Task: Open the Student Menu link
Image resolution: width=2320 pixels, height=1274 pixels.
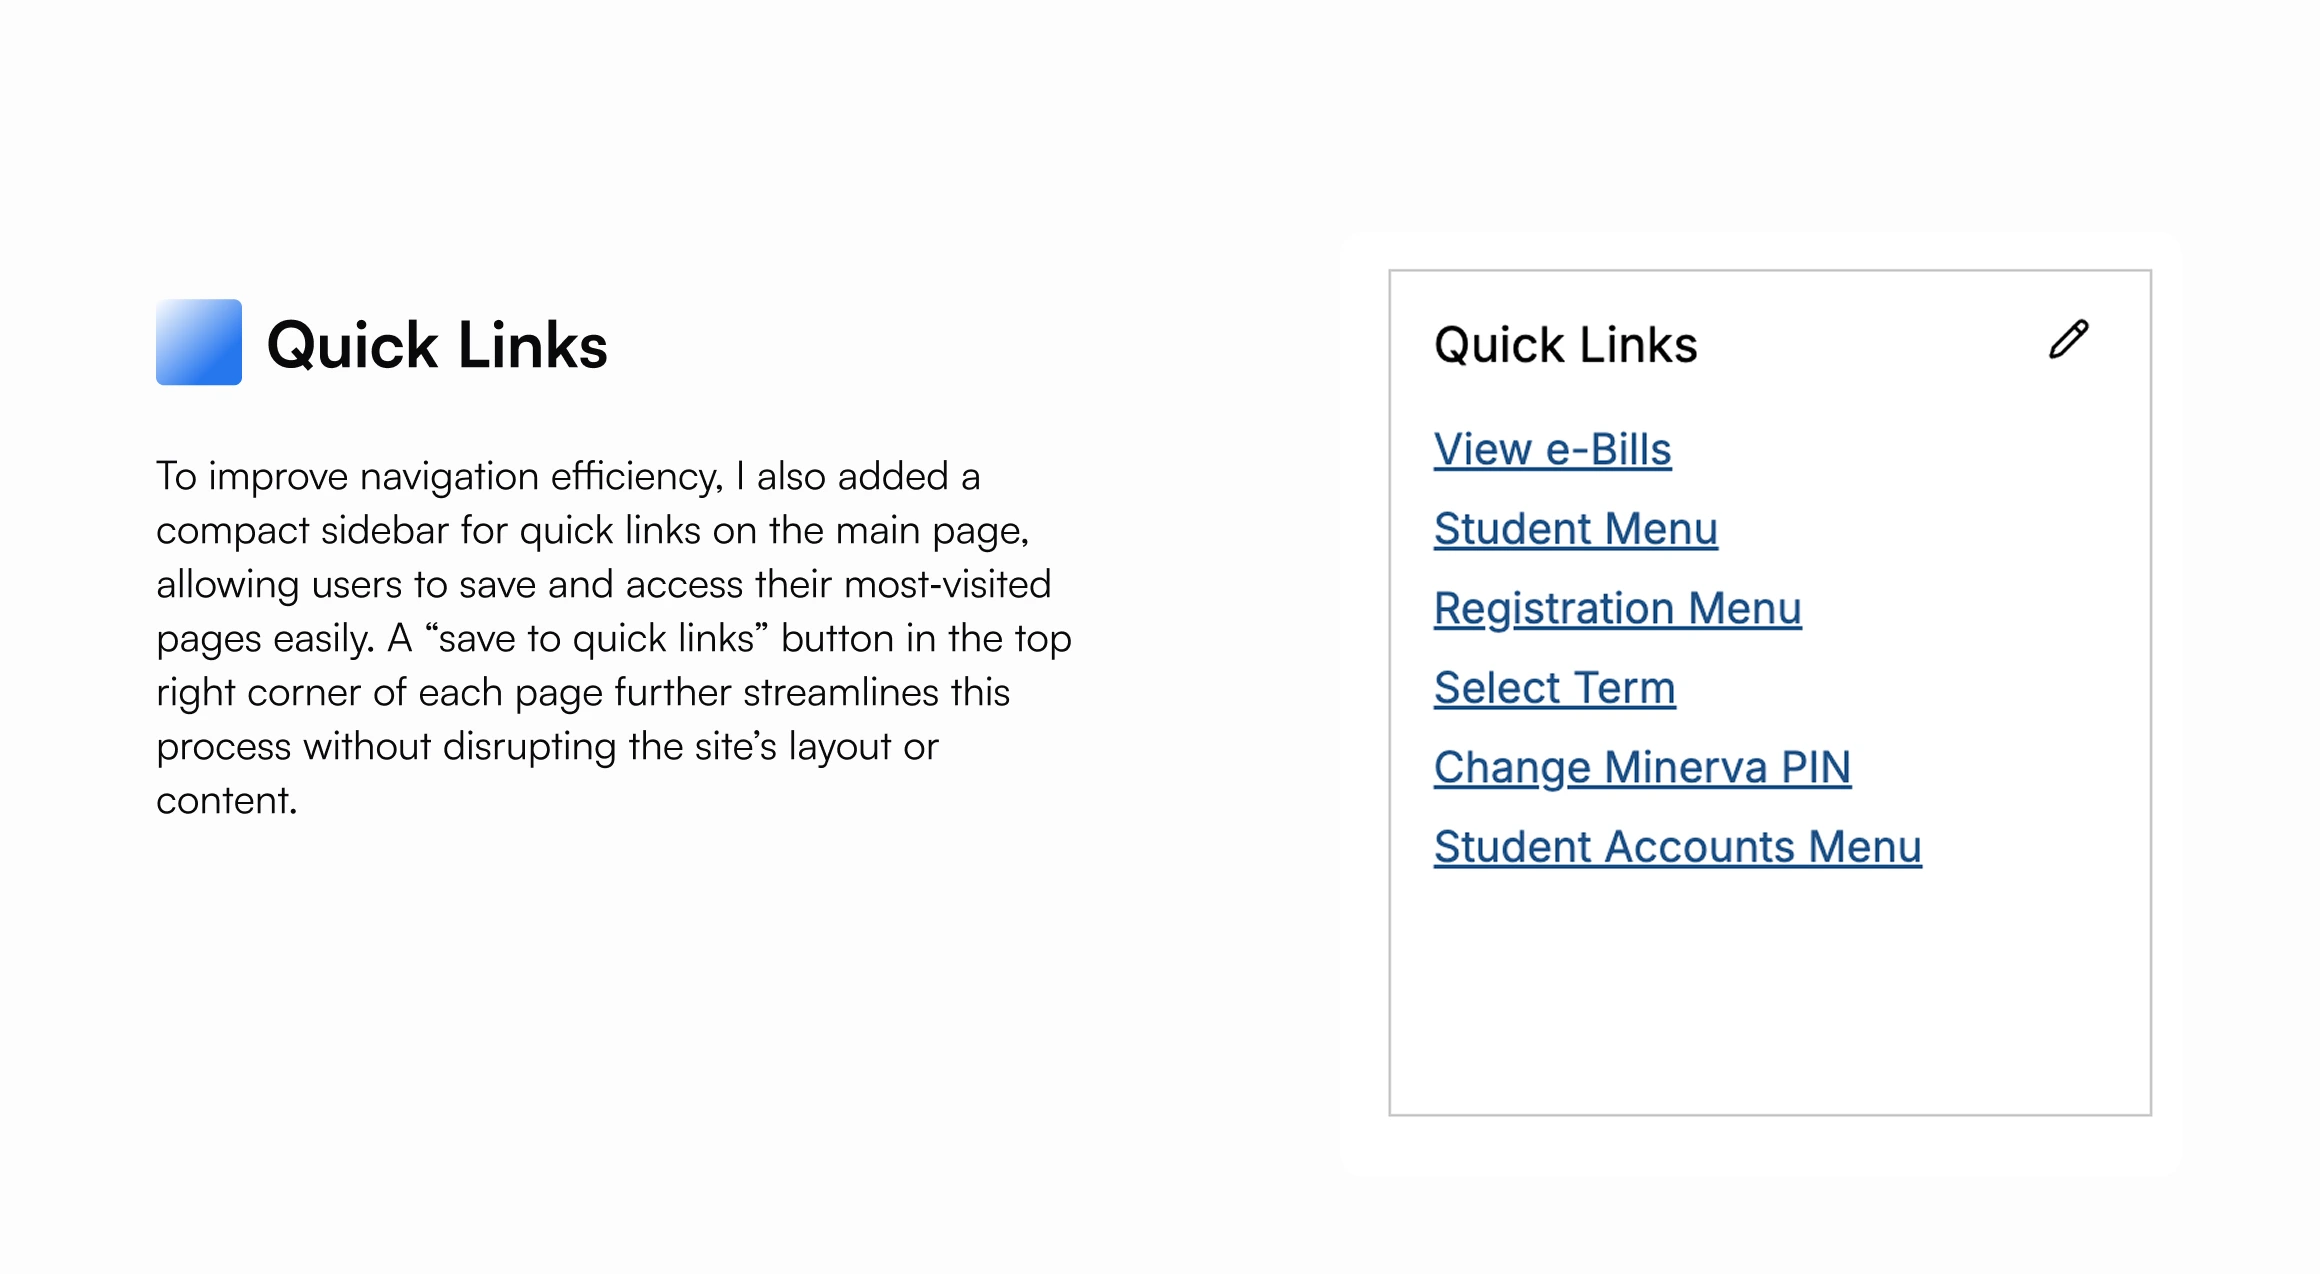Action: [1575, 528]
